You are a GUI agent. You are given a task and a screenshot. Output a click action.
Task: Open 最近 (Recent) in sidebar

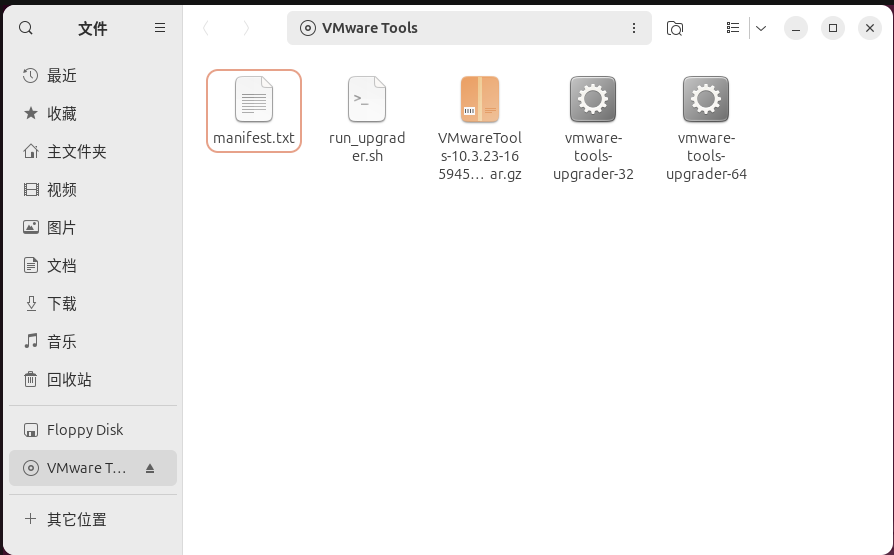pos(93,75)
